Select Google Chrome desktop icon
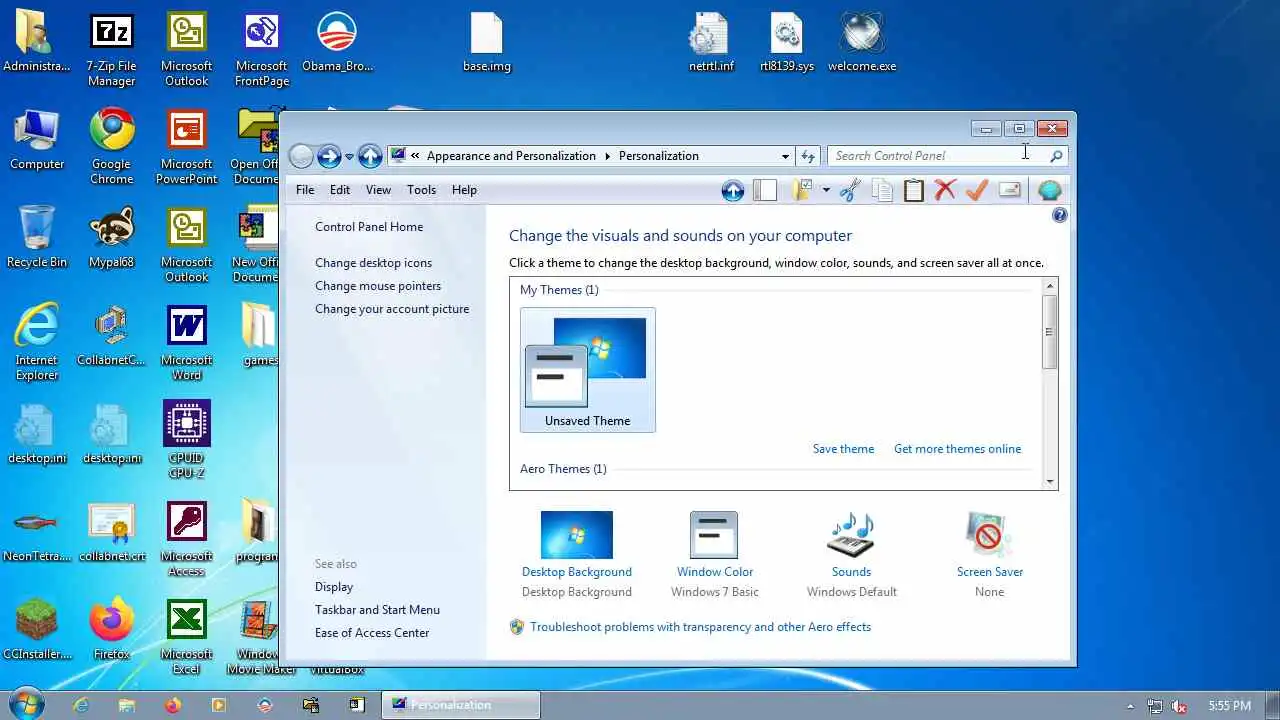 112,146
